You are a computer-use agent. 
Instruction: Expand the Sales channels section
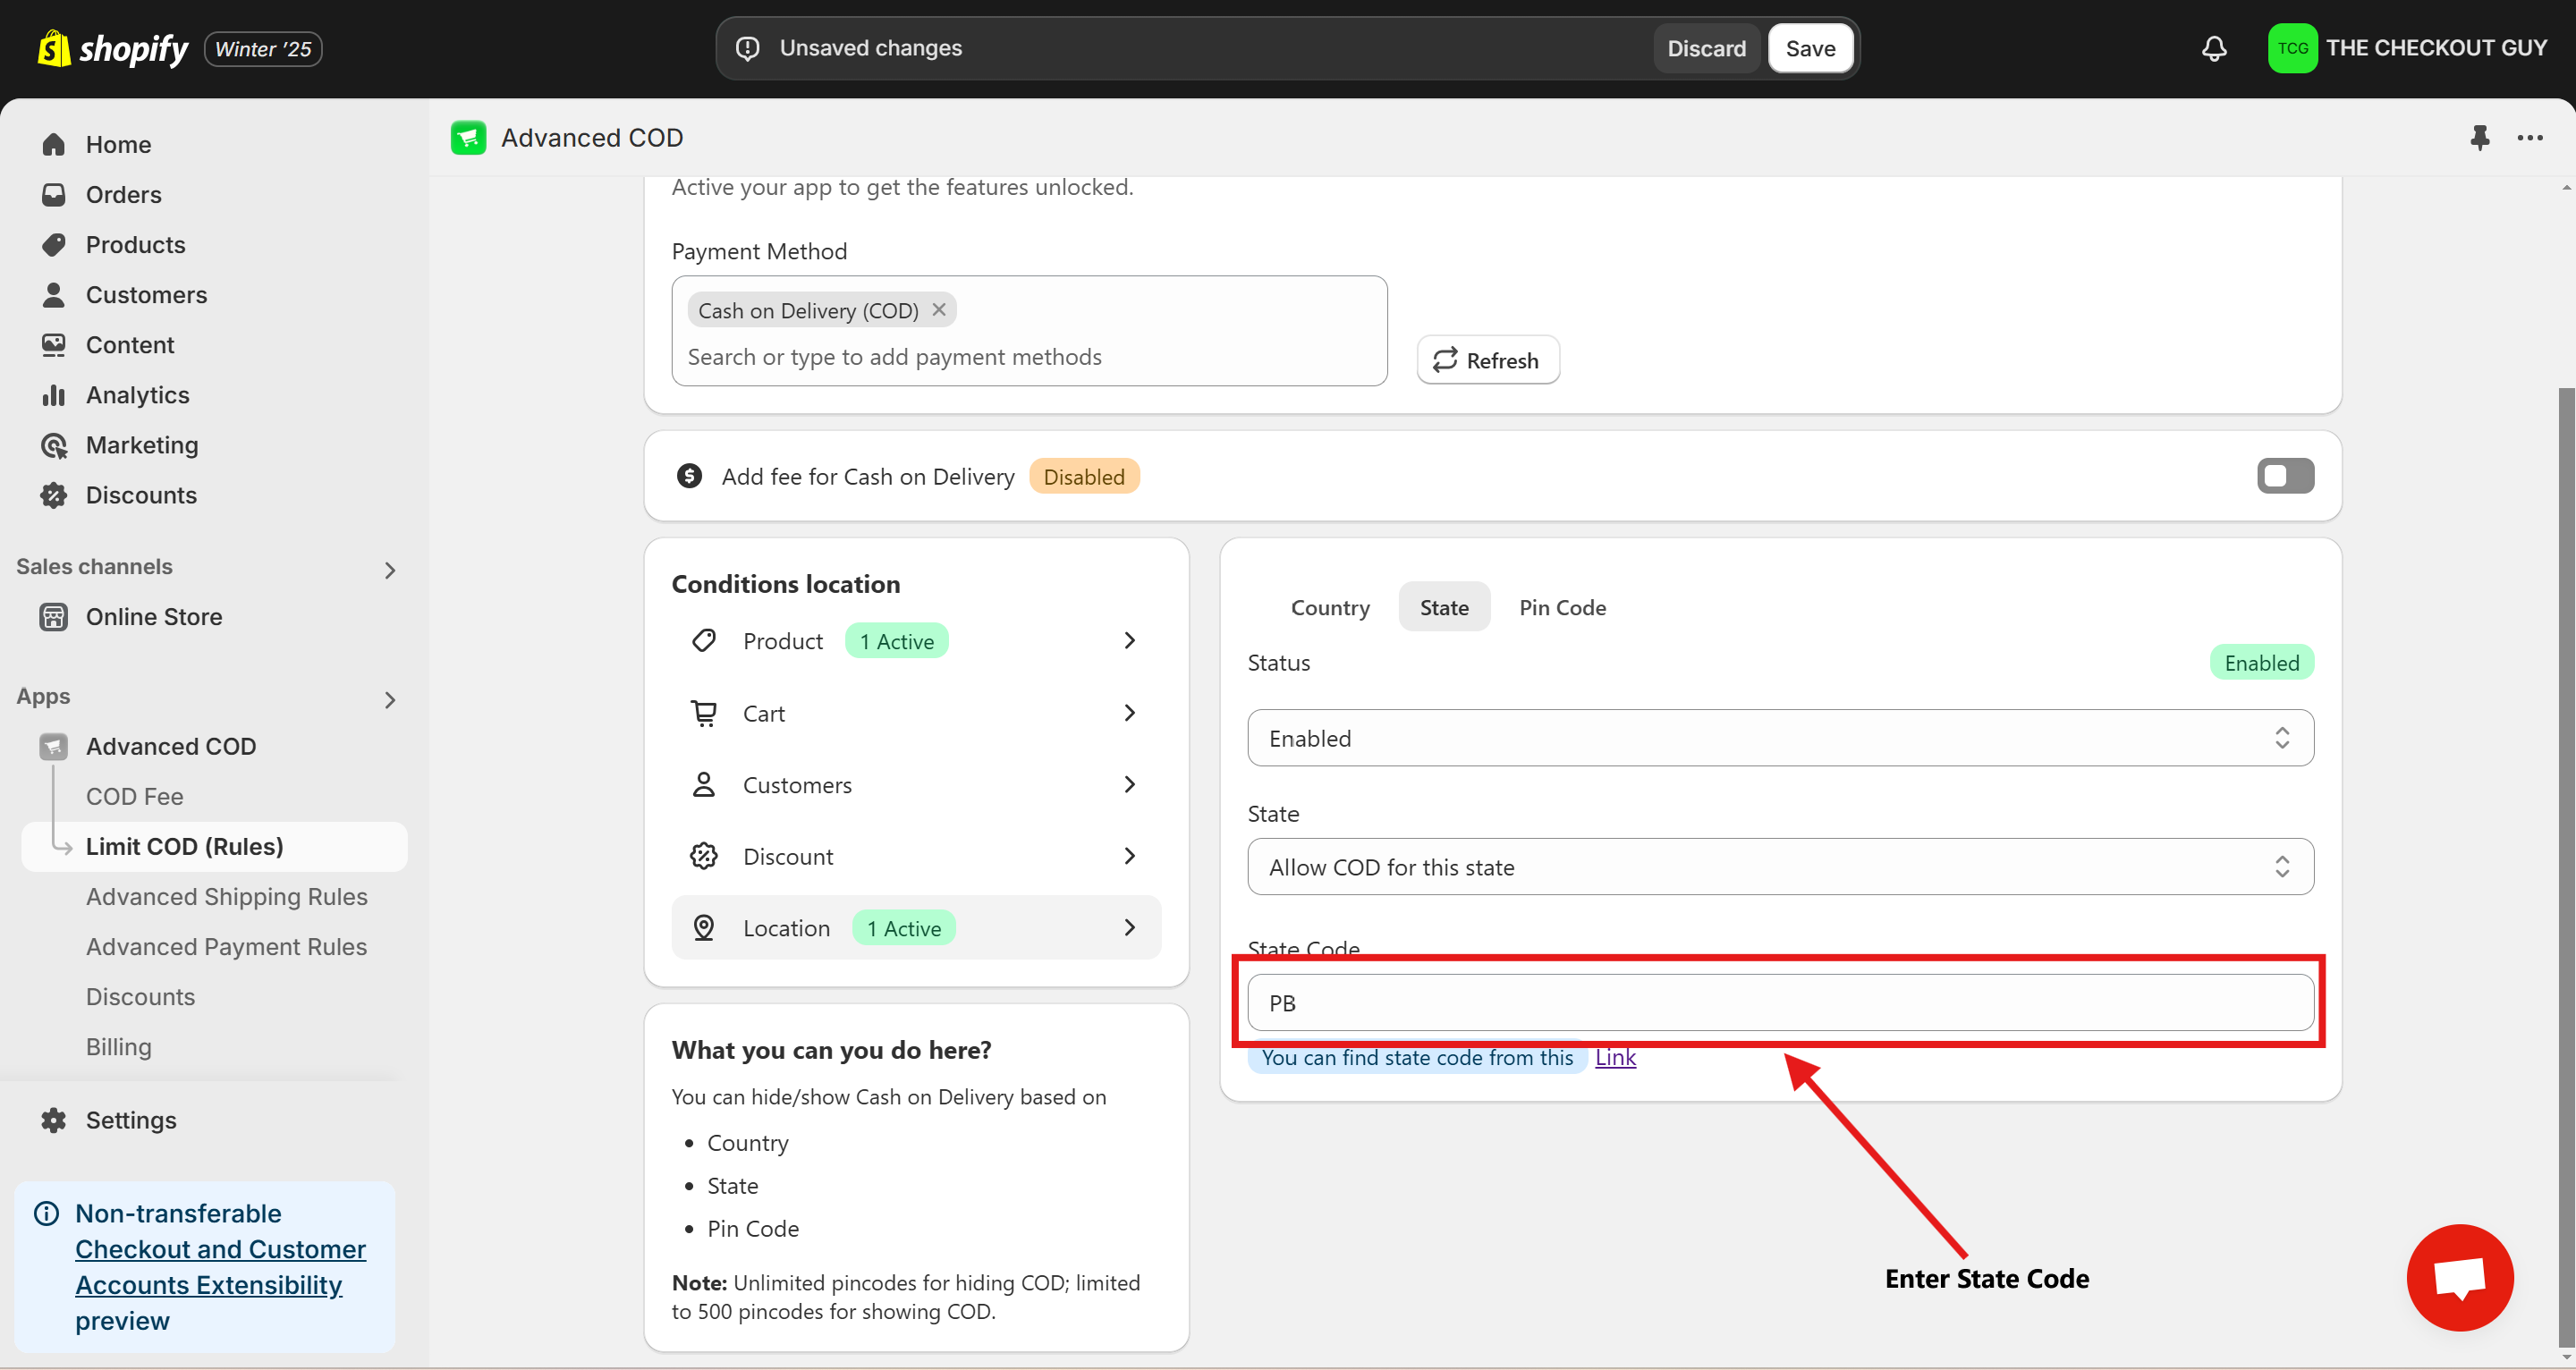coord(390,570)
